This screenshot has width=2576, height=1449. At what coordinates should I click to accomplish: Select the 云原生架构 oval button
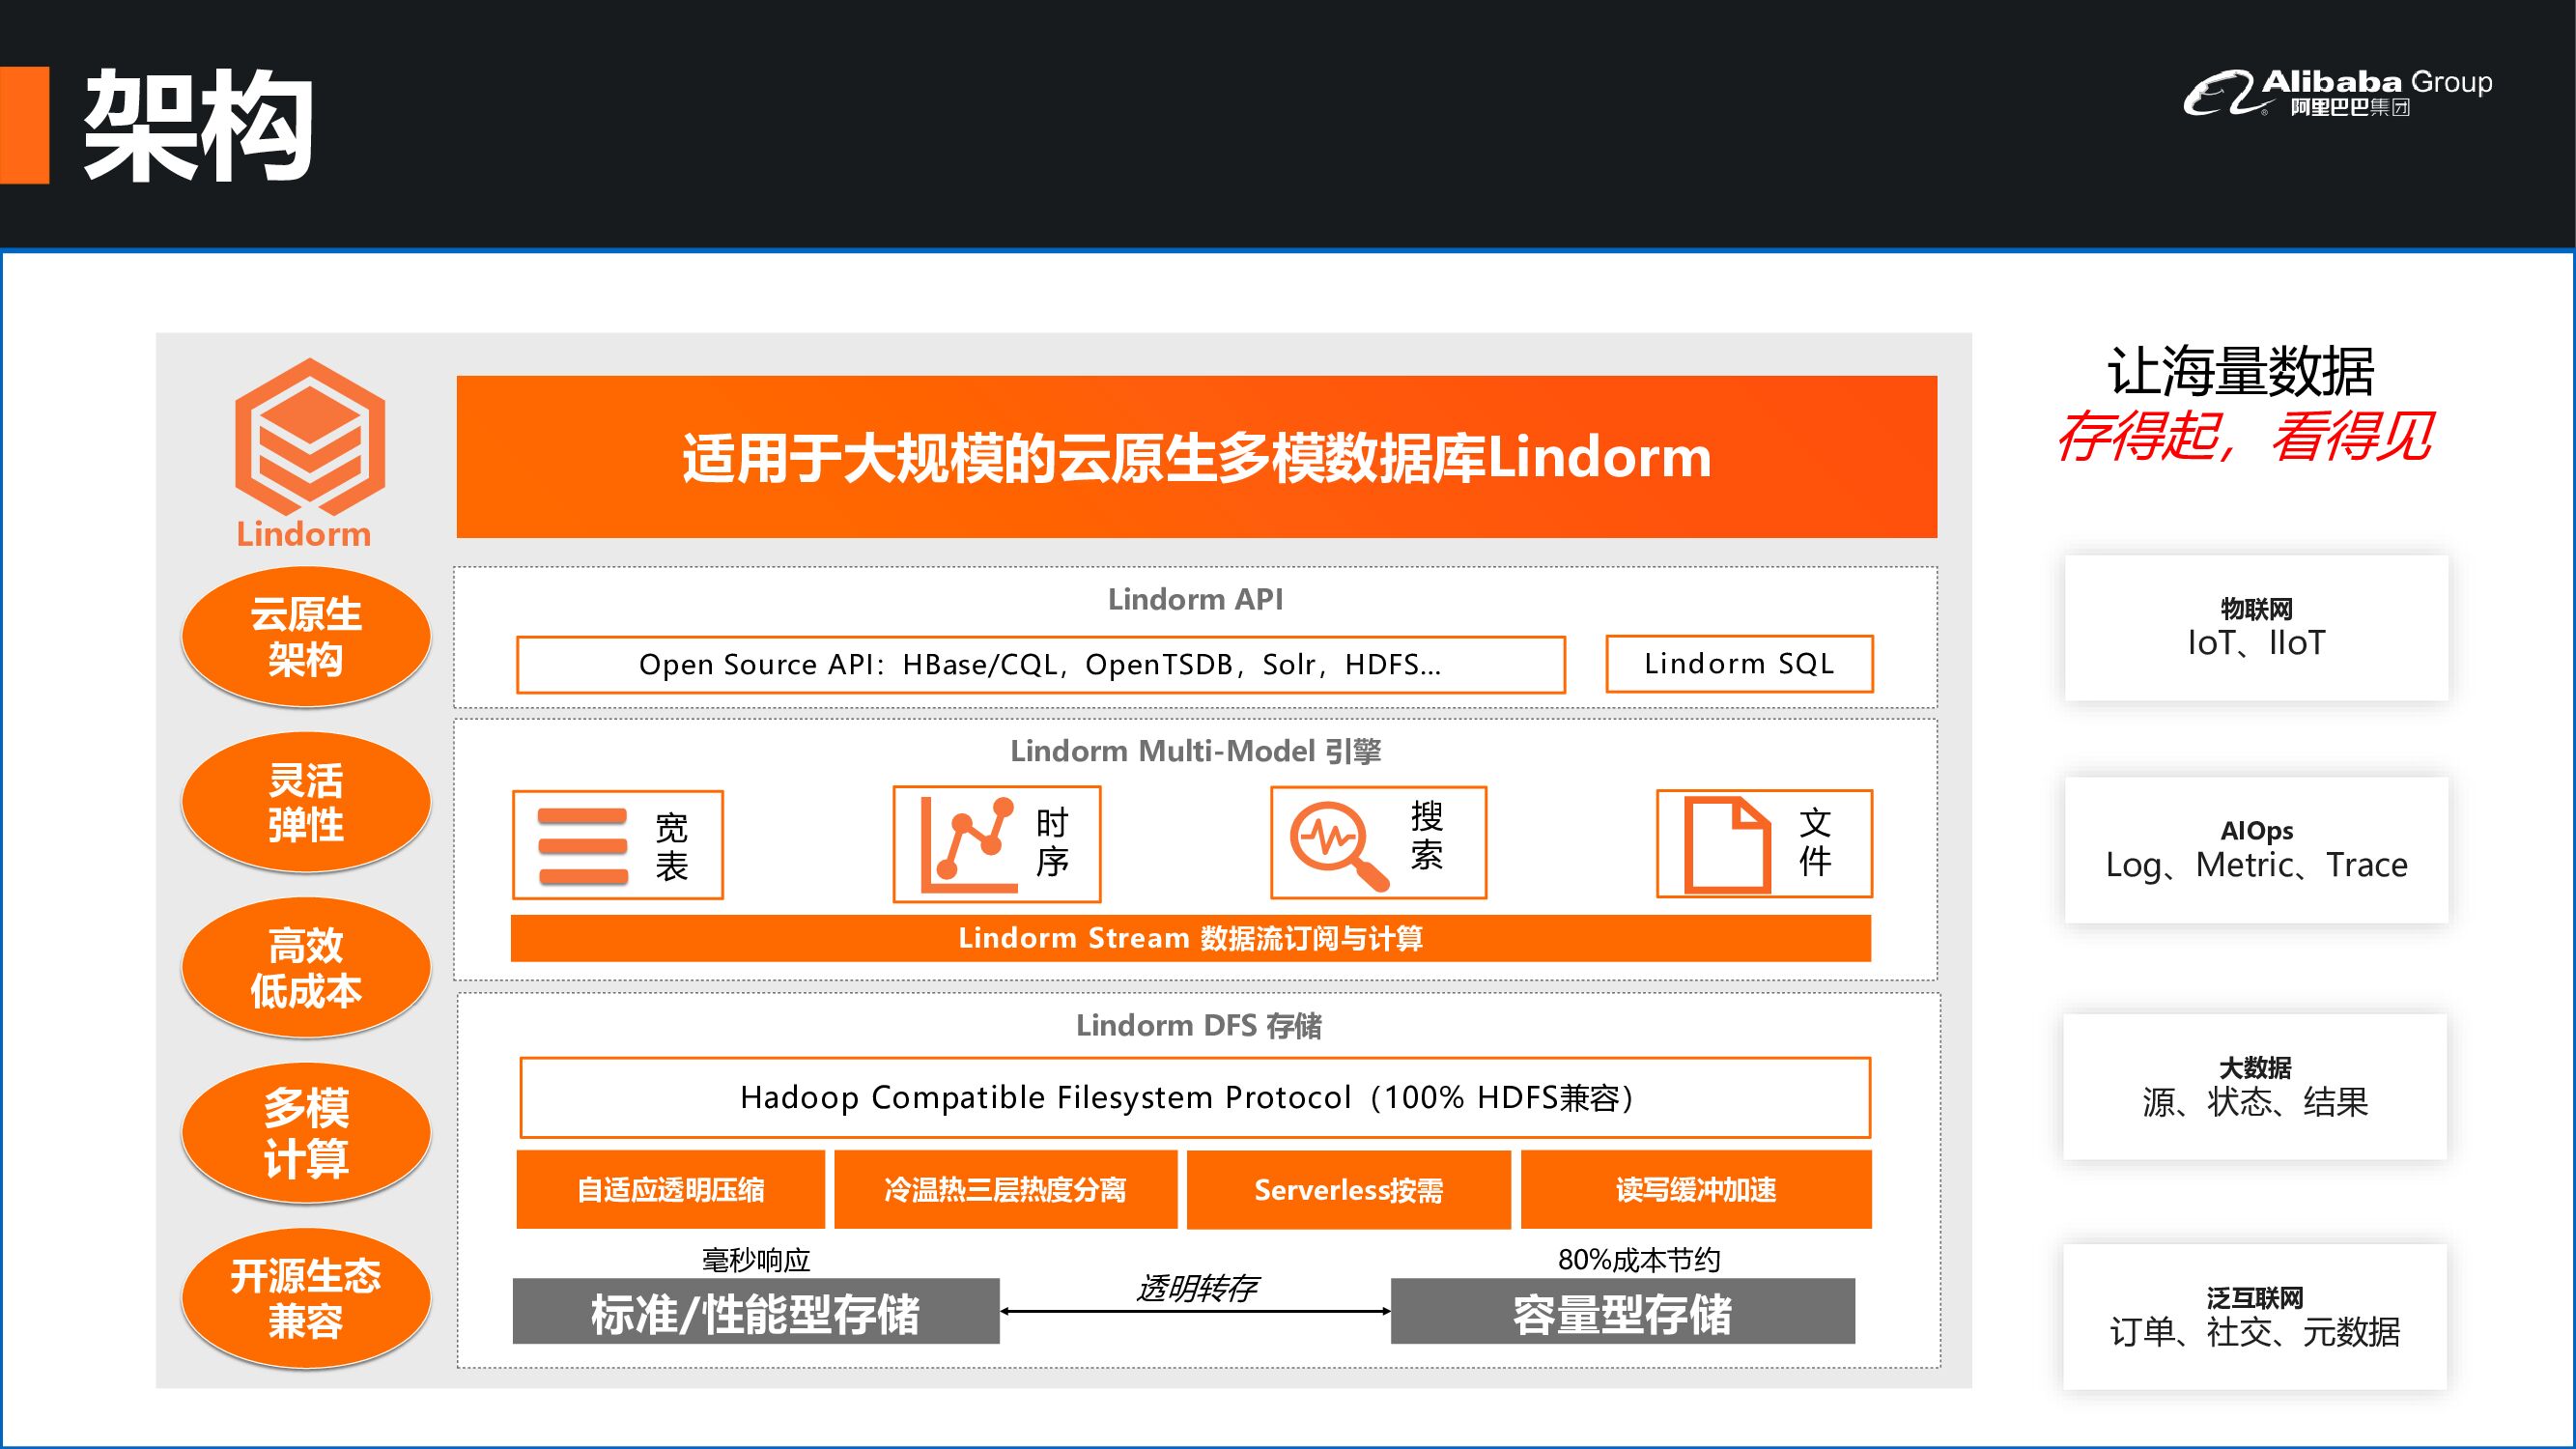click(x=306, y=637)
